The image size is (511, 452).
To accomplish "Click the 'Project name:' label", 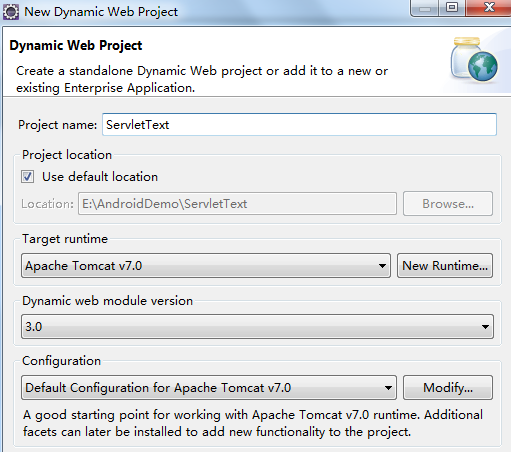I will pyautogui.click(x=57, y=125).
